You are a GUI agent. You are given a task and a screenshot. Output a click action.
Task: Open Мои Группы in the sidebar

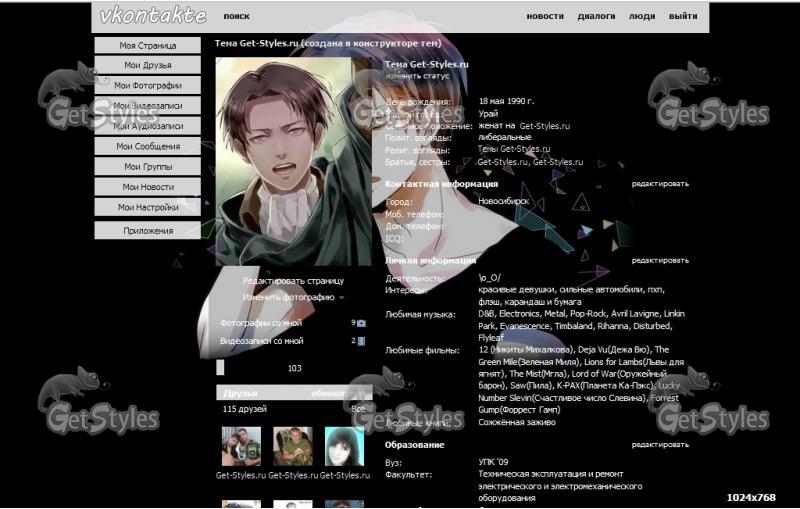coord(147,167)
